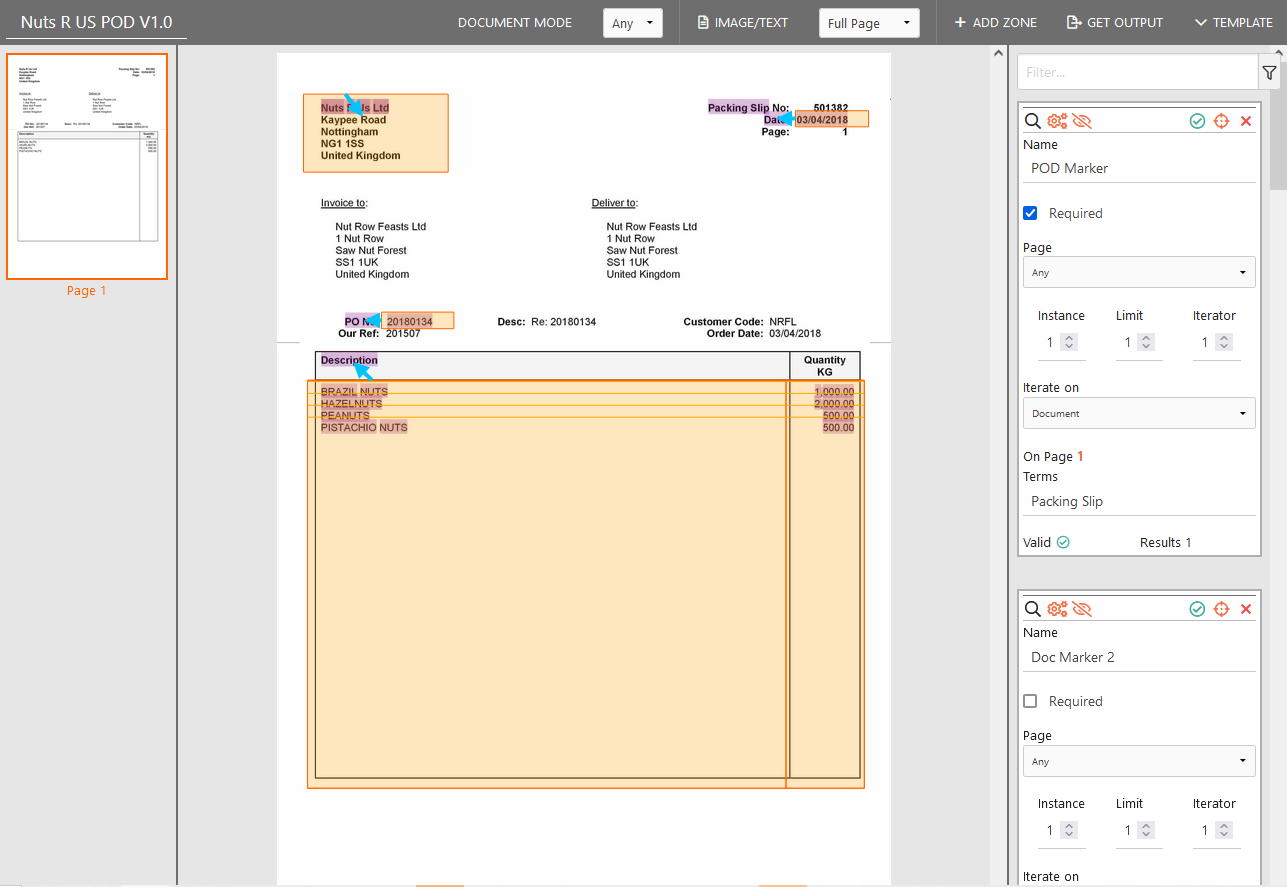Open Page dropdown in POD Marker panel
This screenshot has height=887, width=1287.
(x=1139, y=272)
